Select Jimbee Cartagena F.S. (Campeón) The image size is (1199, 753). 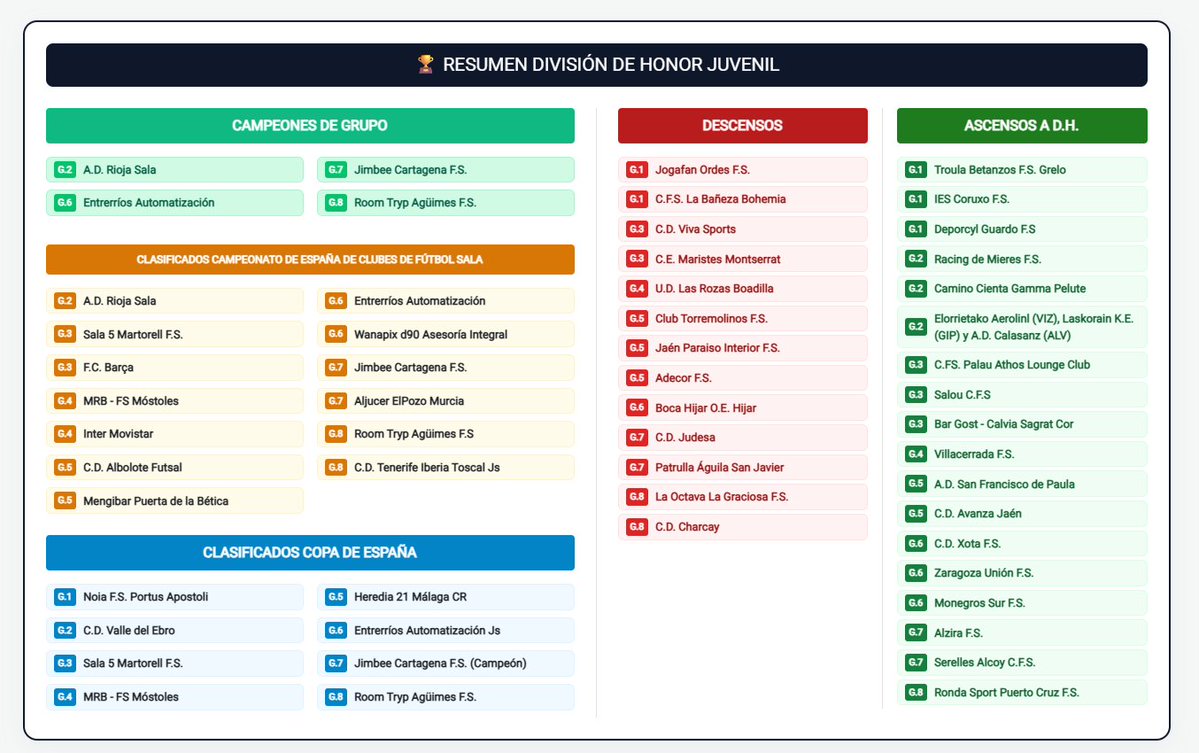pos(445,663)
